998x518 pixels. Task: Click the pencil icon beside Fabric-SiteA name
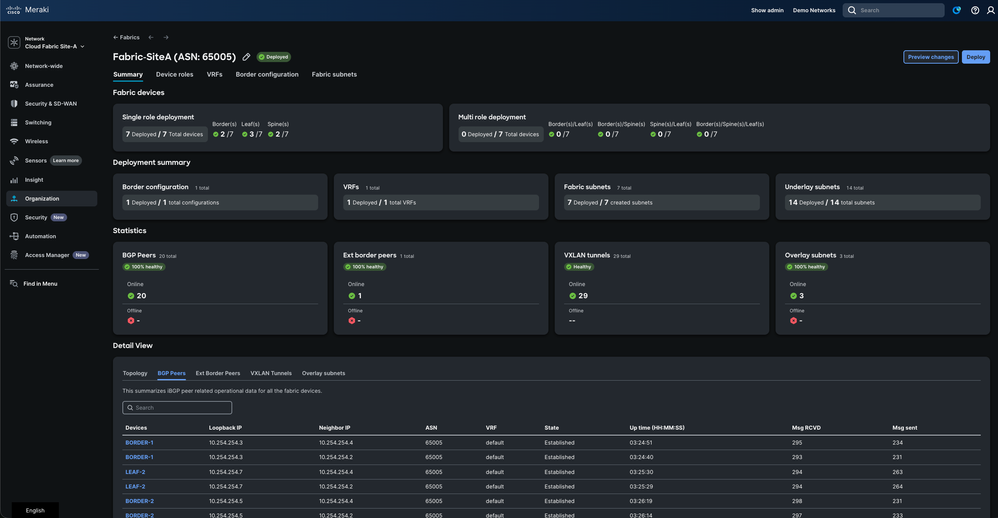(246, 57)
